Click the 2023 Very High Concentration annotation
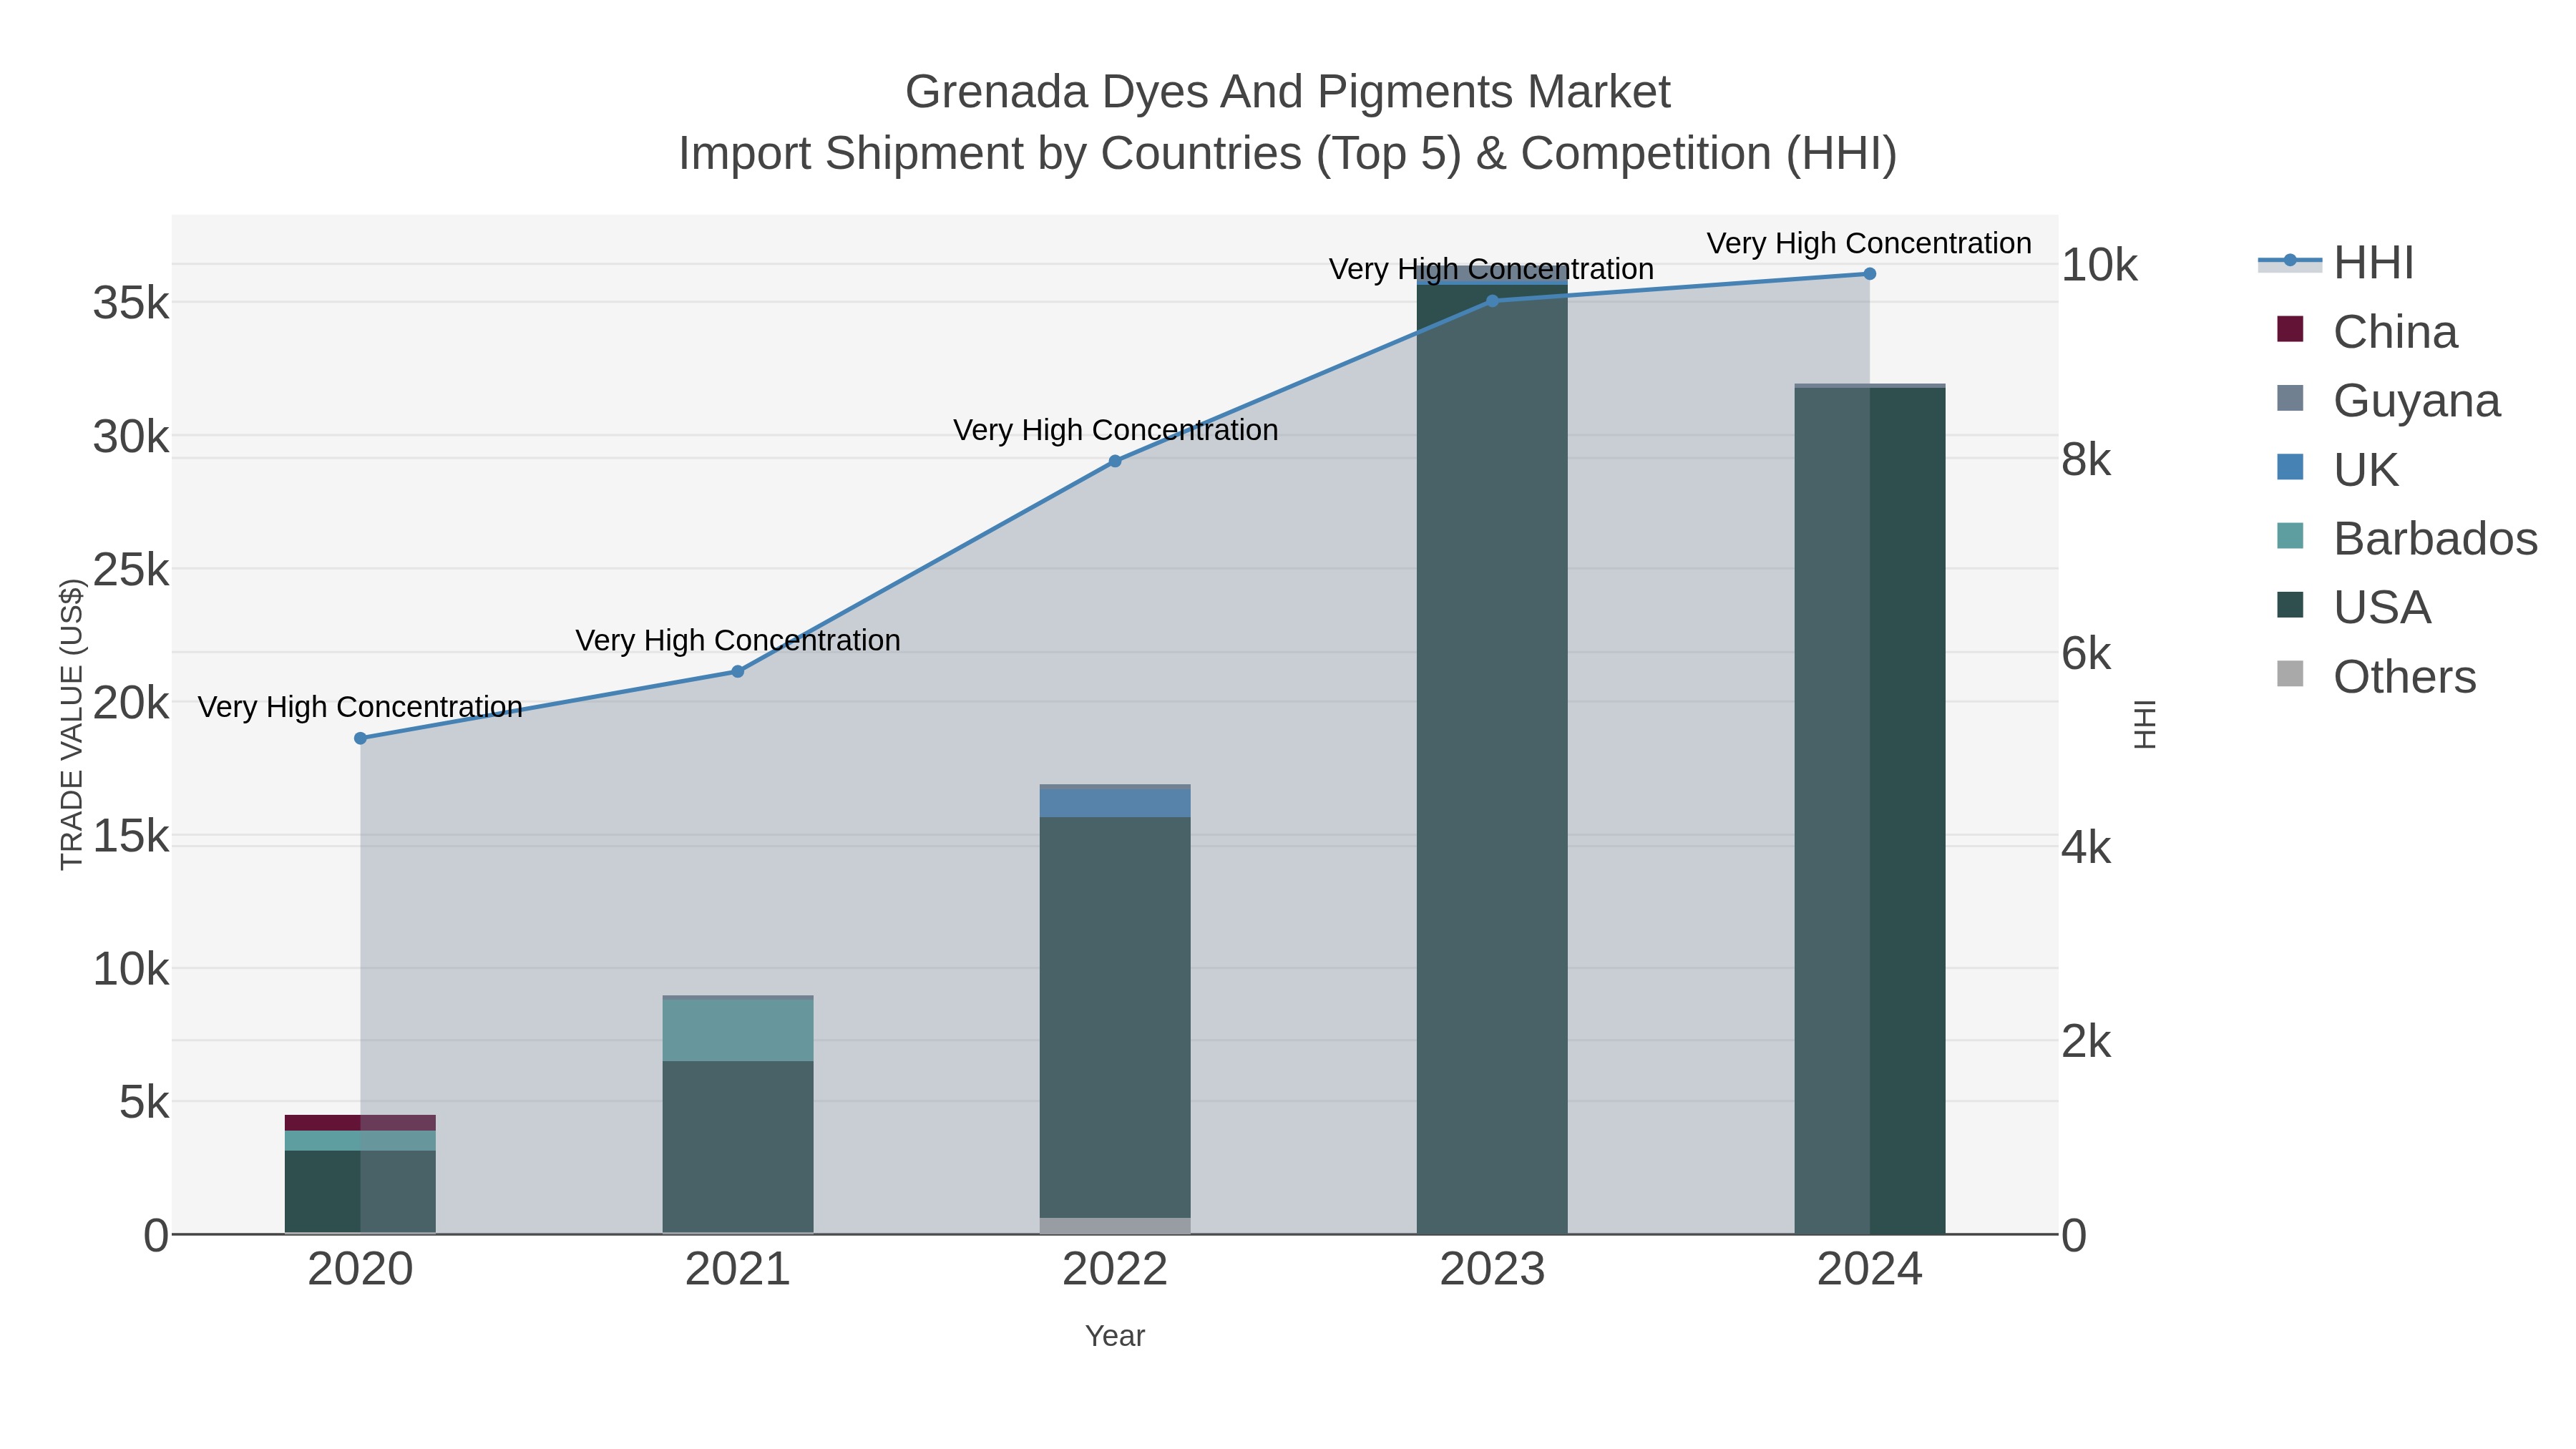Viewport: 2576px width, 1449px height. 1491,269
